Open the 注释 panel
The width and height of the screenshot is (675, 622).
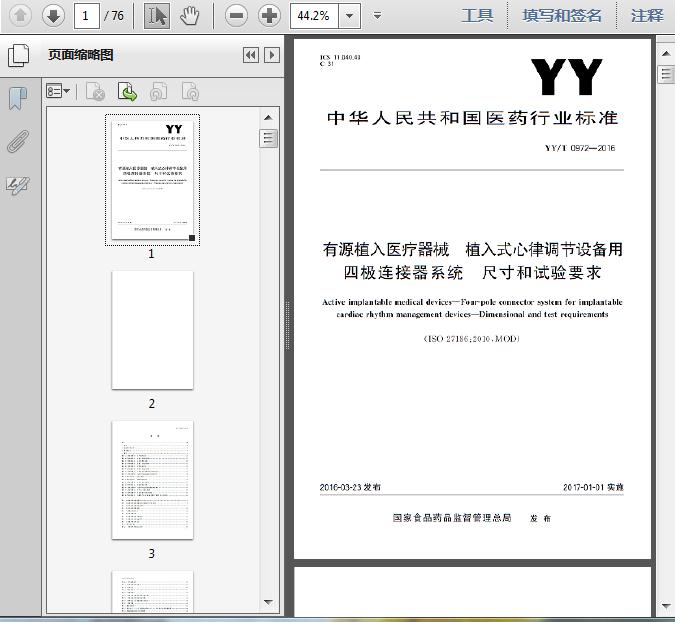coord(647,15)
